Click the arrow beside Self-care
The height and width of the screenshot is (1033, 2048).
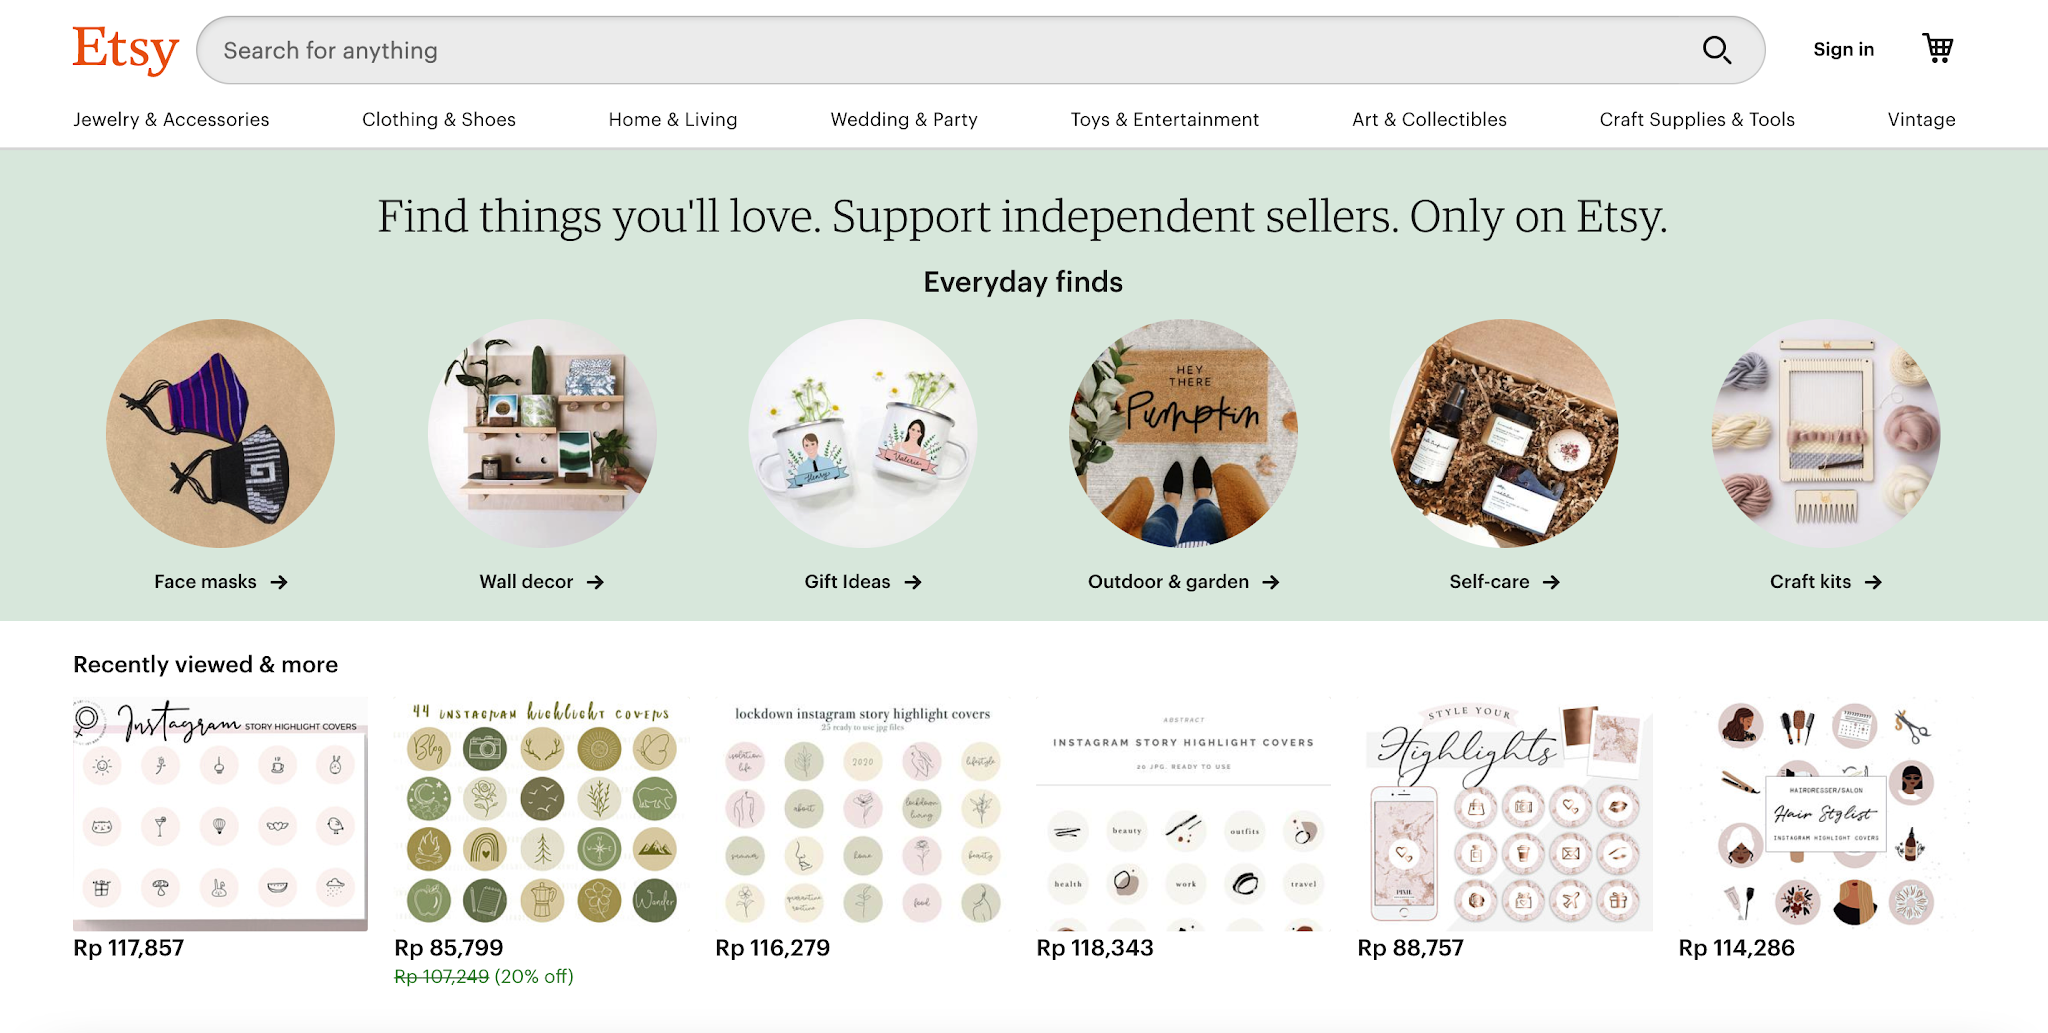click(1551, 581)
